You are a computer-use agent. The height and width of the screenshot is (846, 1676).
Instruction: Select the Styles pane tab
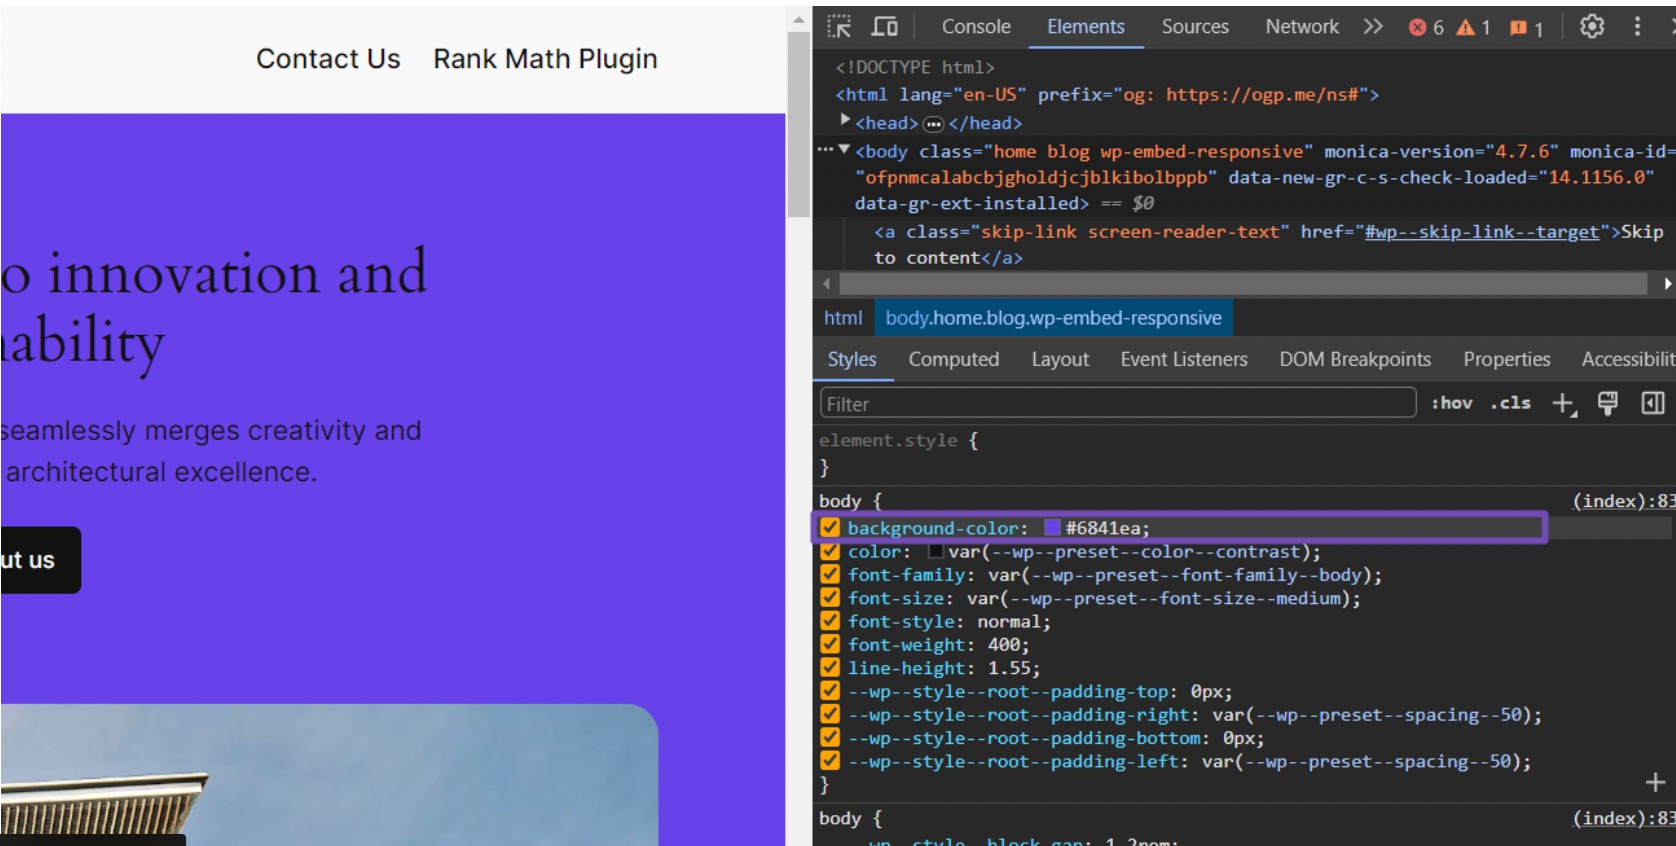pyautogui.click(x=852, y=359)
